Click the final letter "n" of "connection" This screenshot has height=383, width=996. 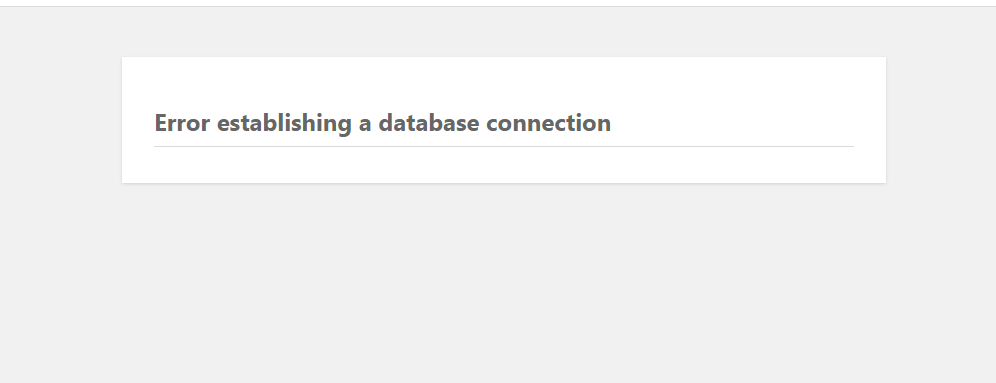pyautogui.click(x=604, y=125)
